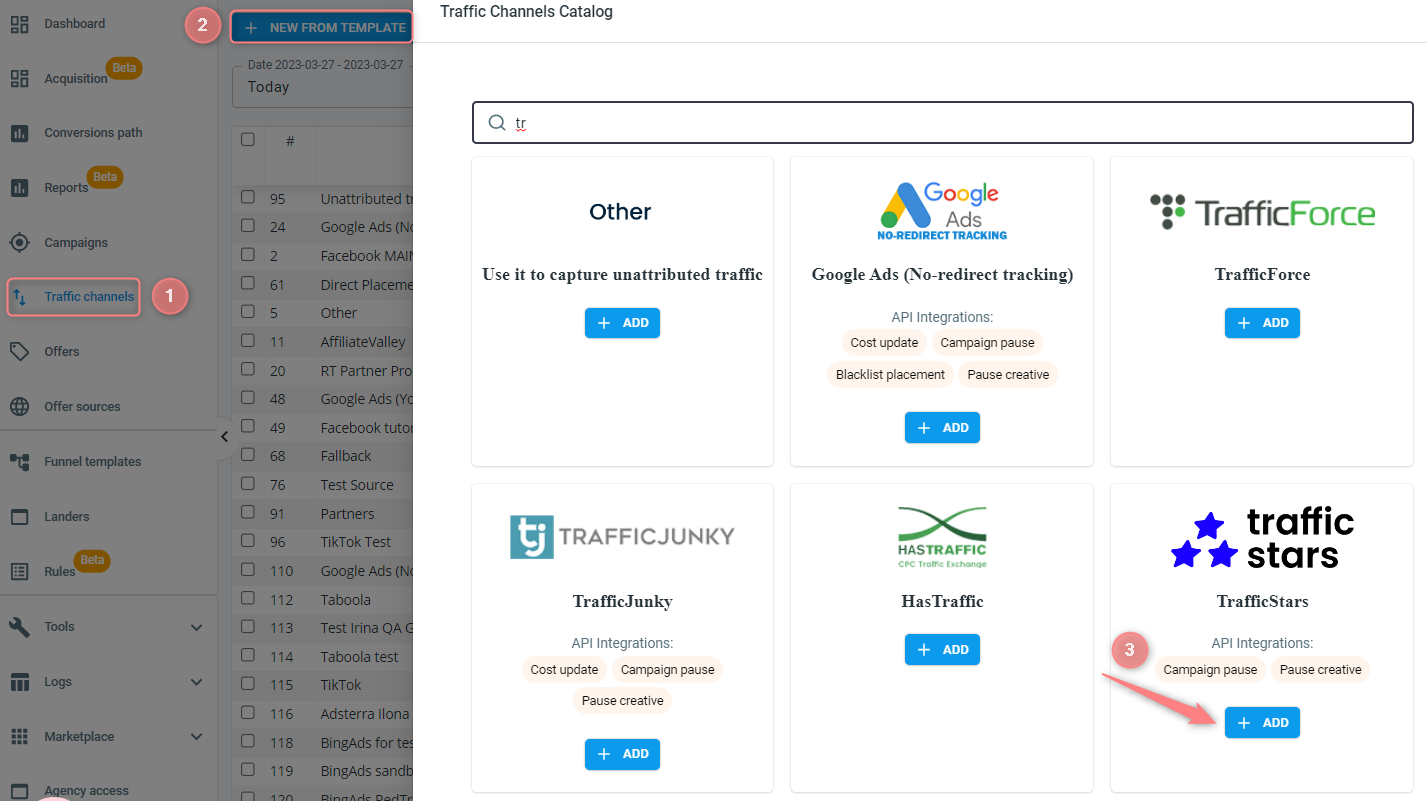This screenshot has height=801, width=1427.
Task: Open the Funnel templates menu item
Action: point(93,462)
